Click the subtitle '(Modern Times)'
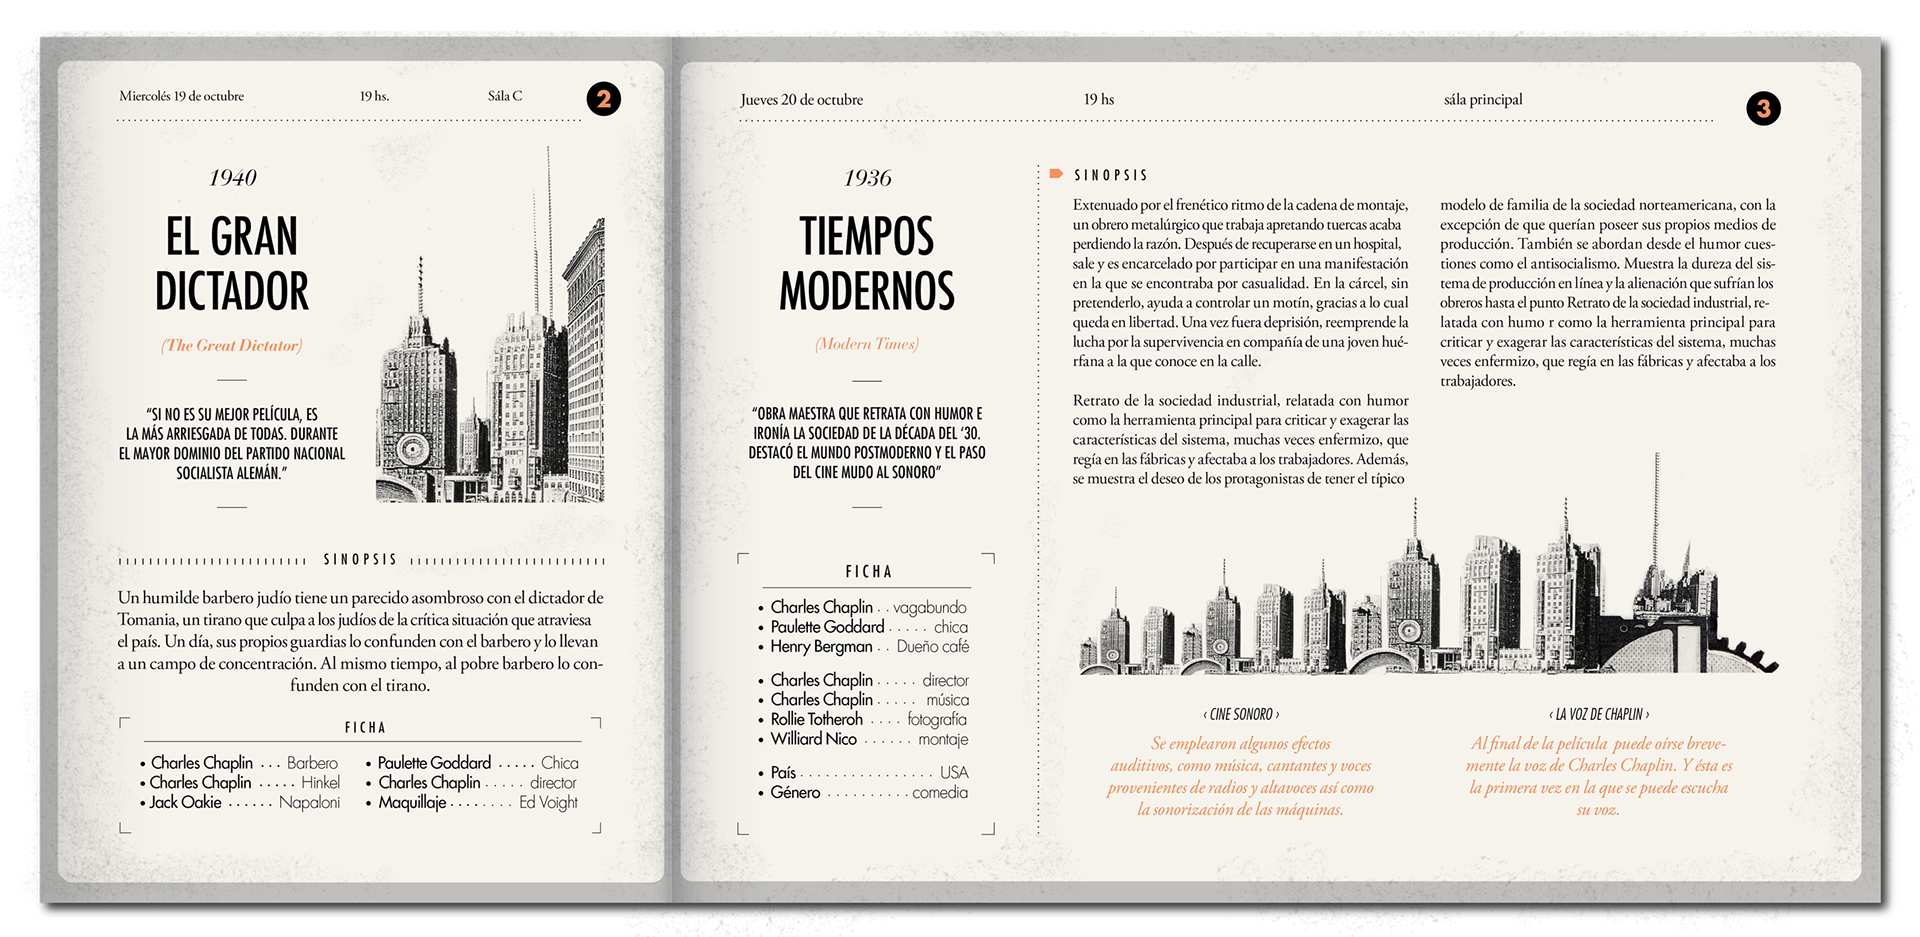This screenshot has width=1920, height=937. point(867,344)
